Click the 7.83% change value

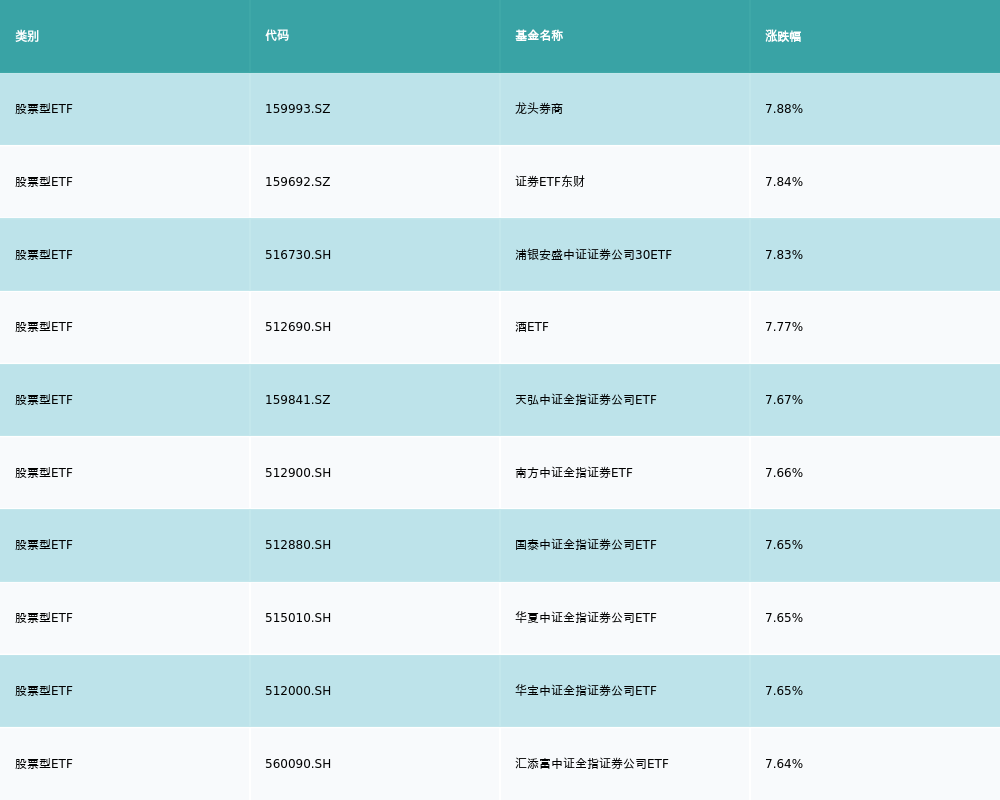click(x=784, y=255)
